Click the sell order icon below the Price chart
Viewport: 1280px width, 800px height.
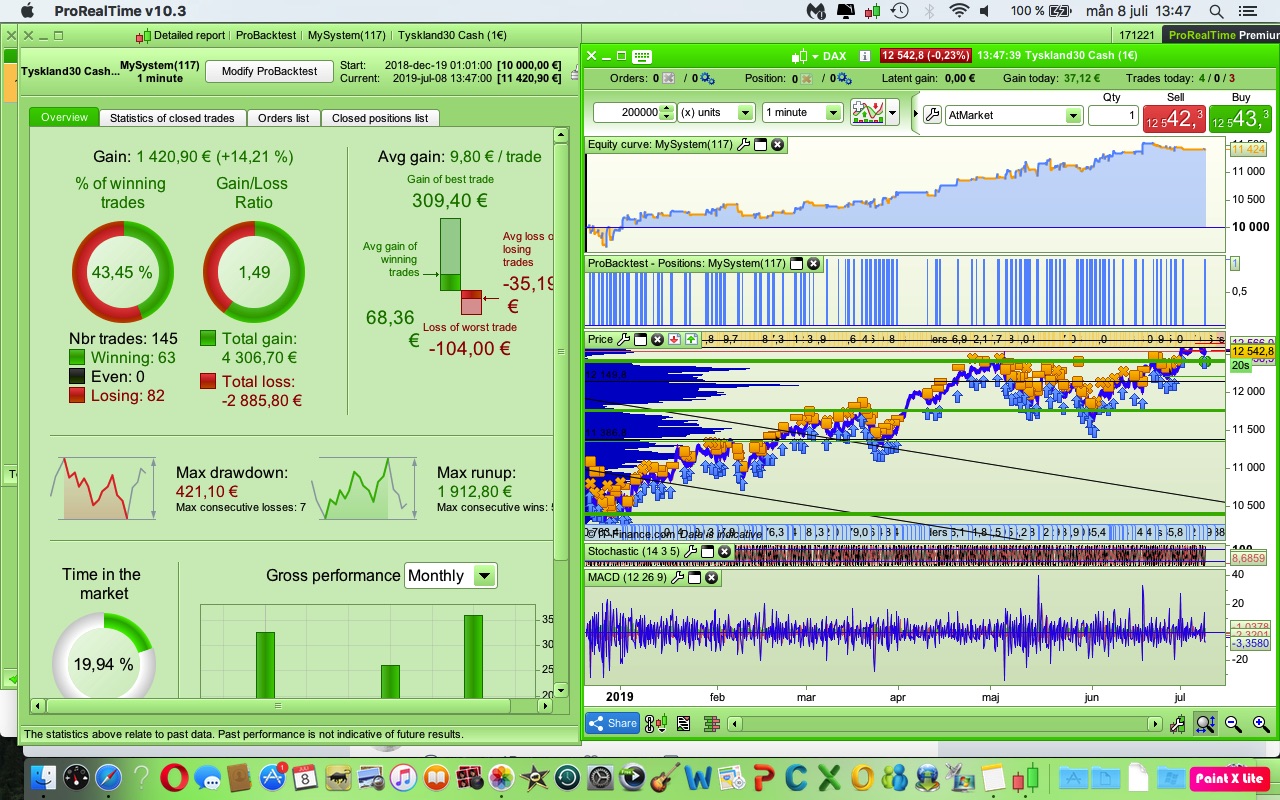[674, 339]
